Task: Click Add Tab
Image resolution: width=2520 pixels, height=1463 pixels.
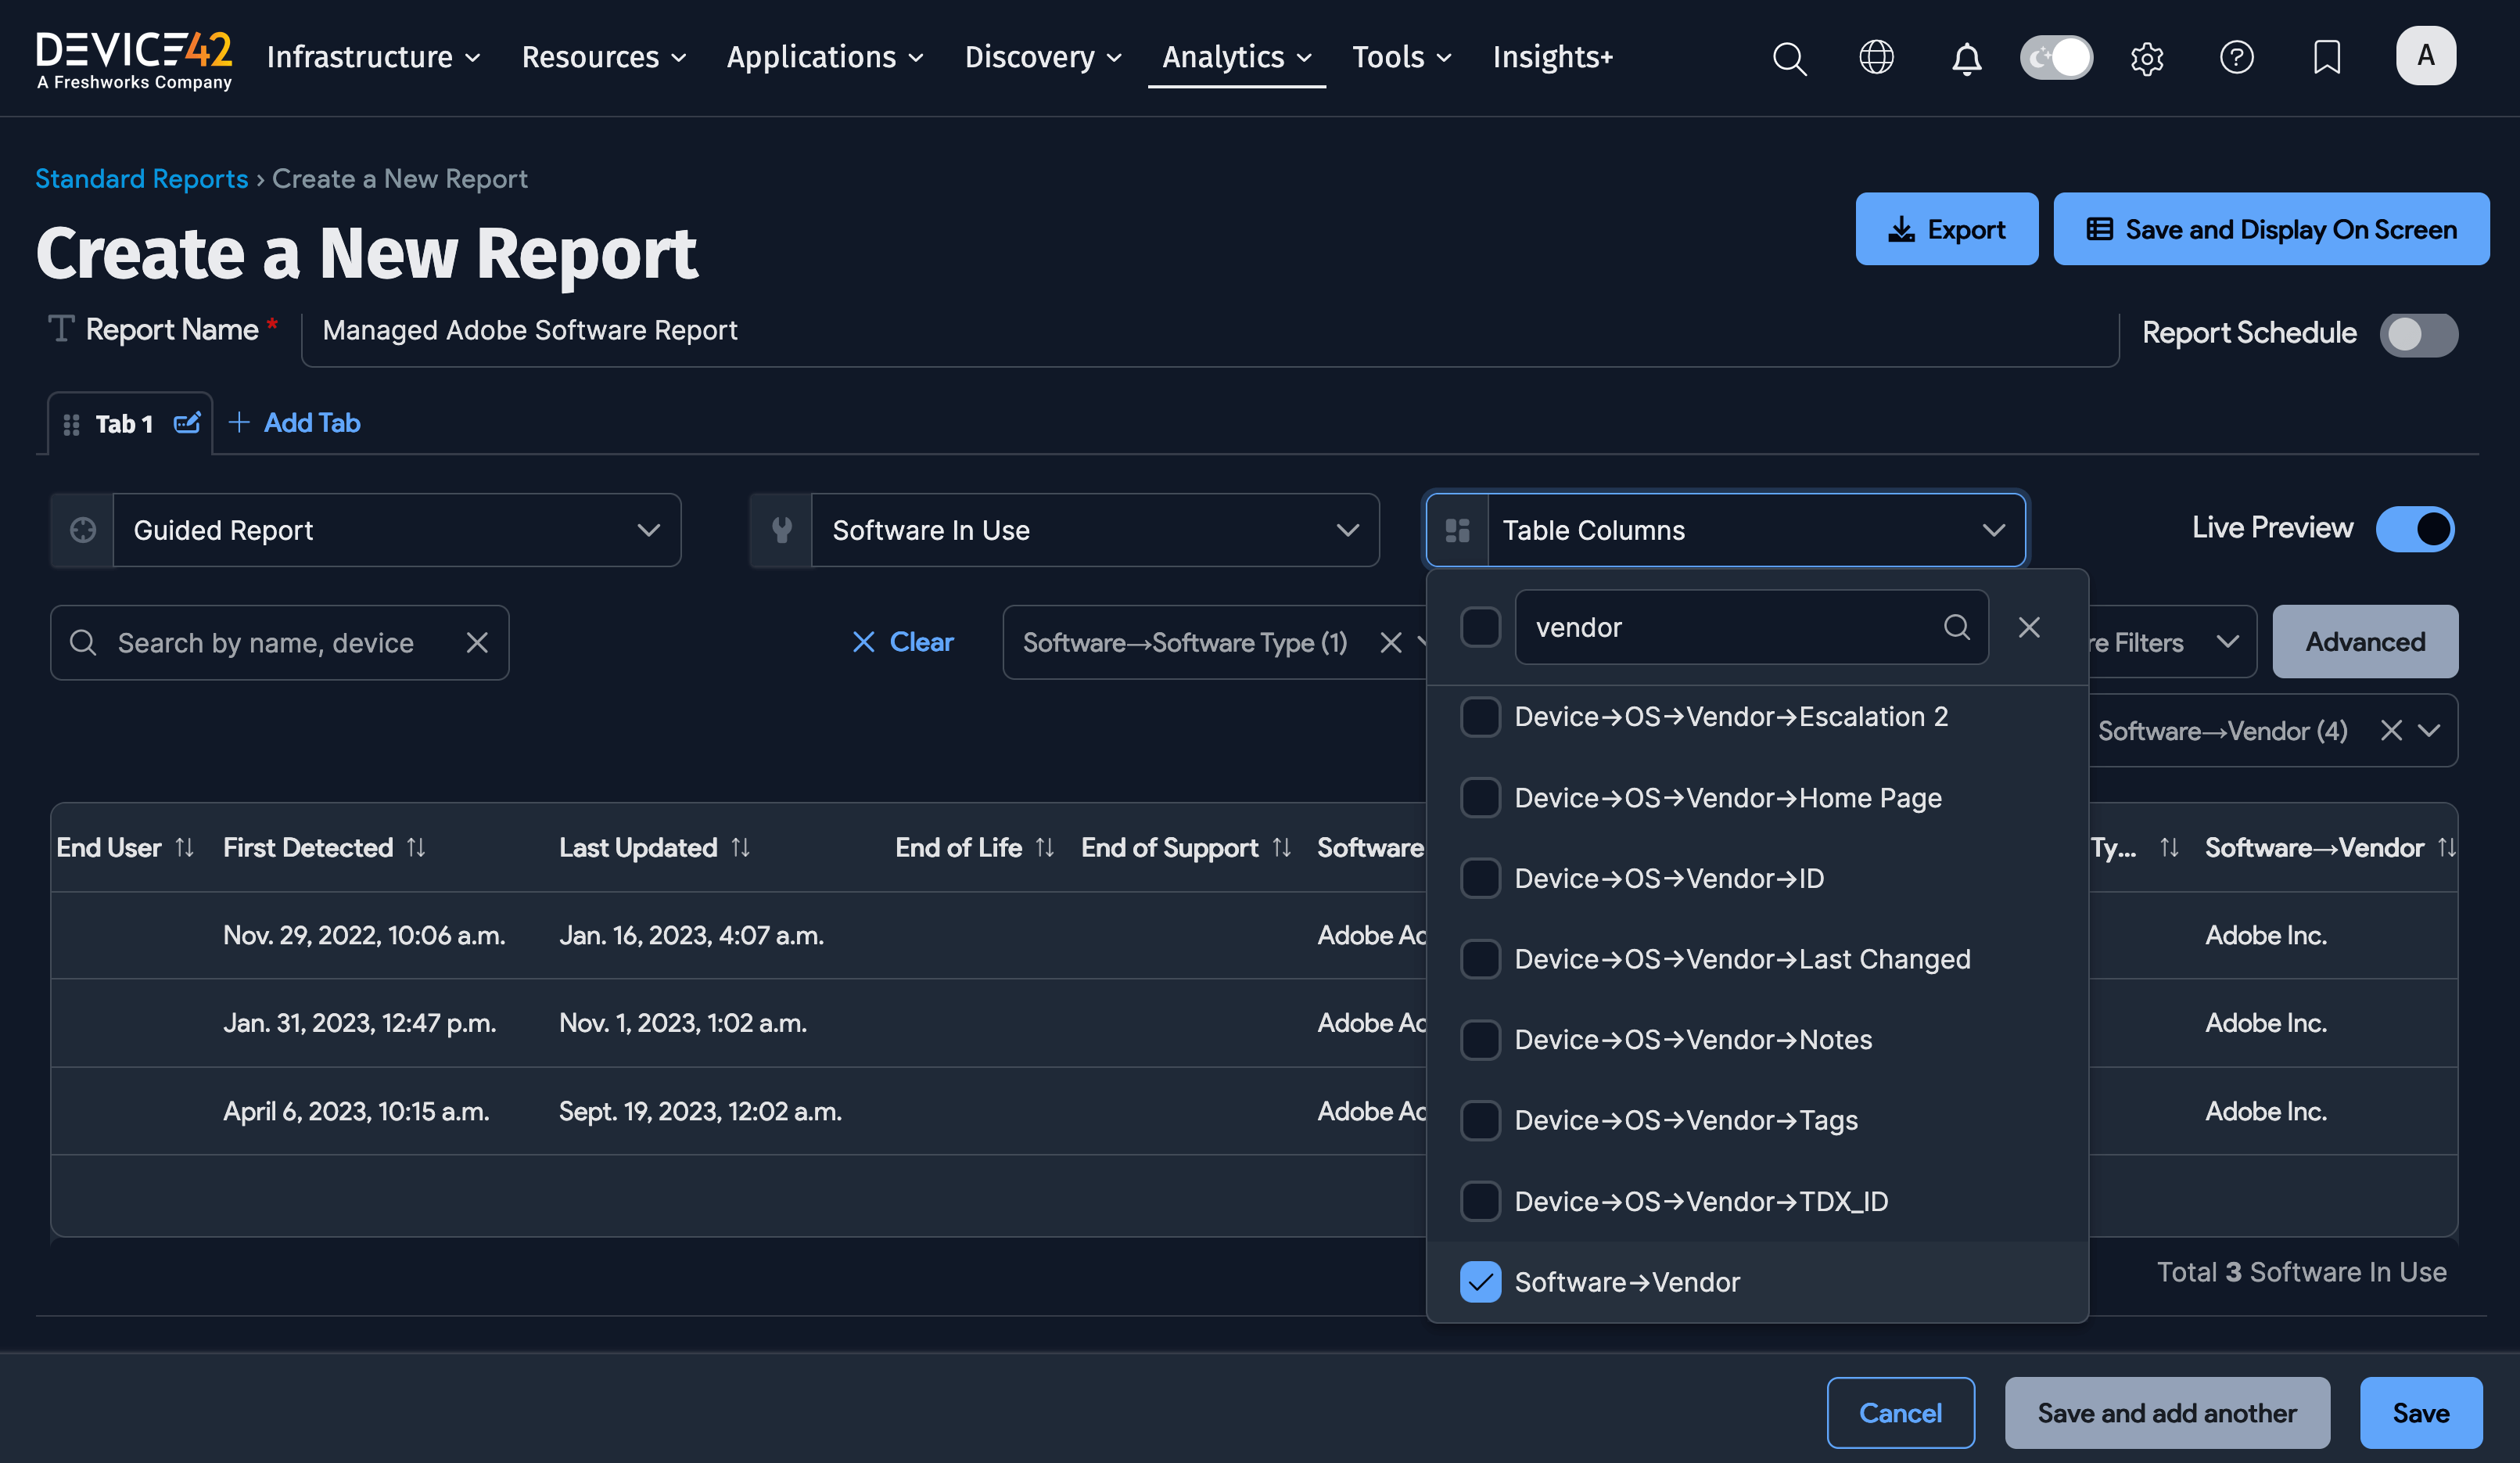Action: (x=295, y=423)
